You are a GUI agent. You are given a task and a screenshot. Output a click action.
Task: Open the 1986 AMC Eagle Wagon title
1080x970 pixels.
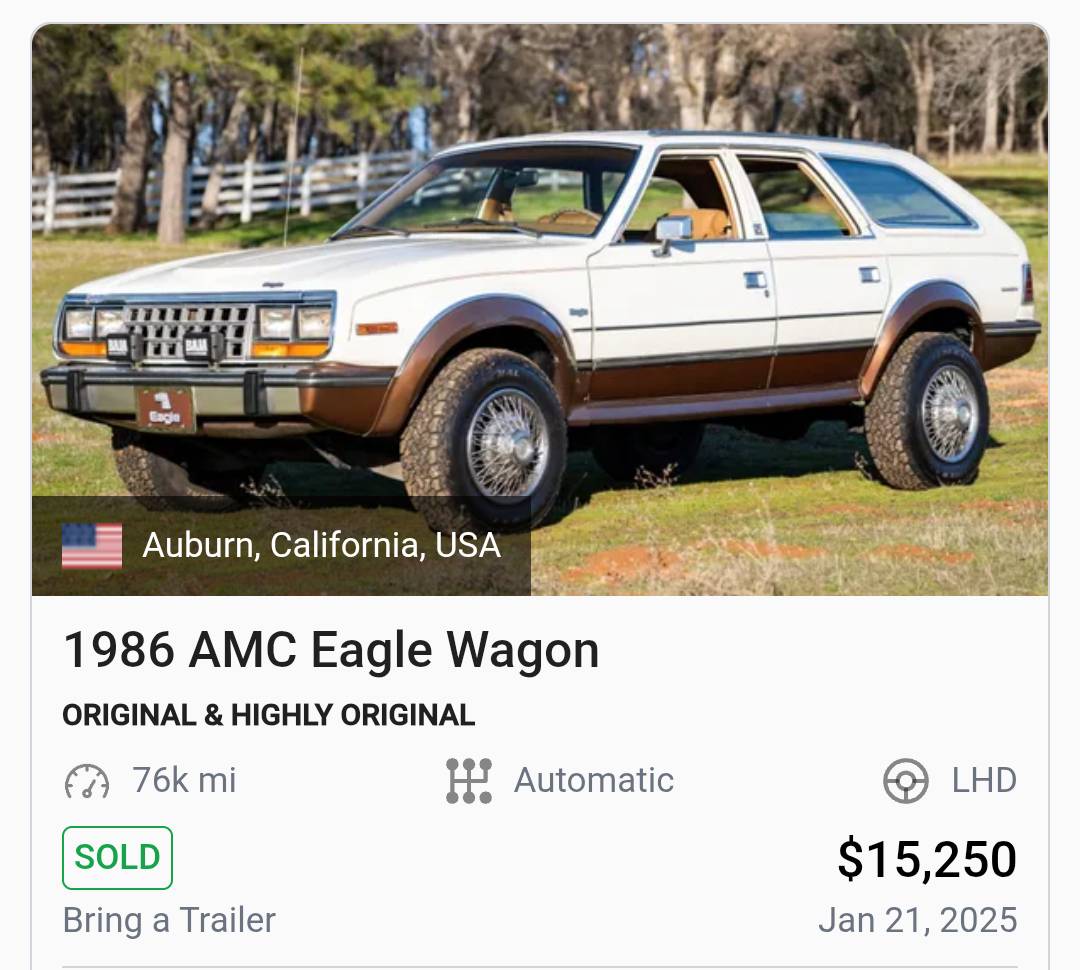tap(331, 650)
